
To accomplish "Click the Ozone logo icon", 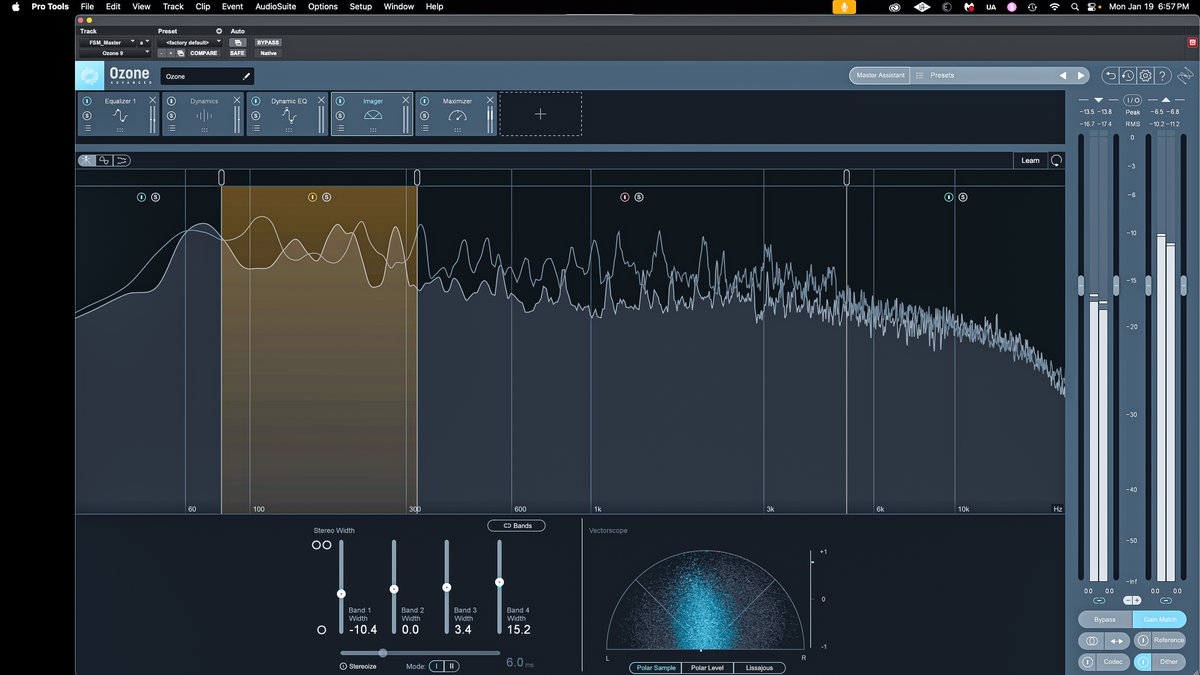I will click(90, 76).
